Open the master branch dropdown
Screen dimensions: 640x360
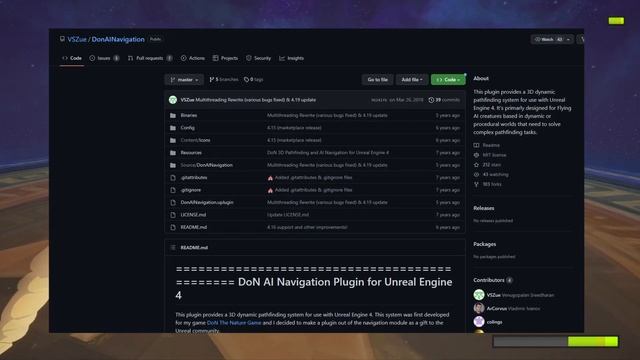[x=184, y=80]
